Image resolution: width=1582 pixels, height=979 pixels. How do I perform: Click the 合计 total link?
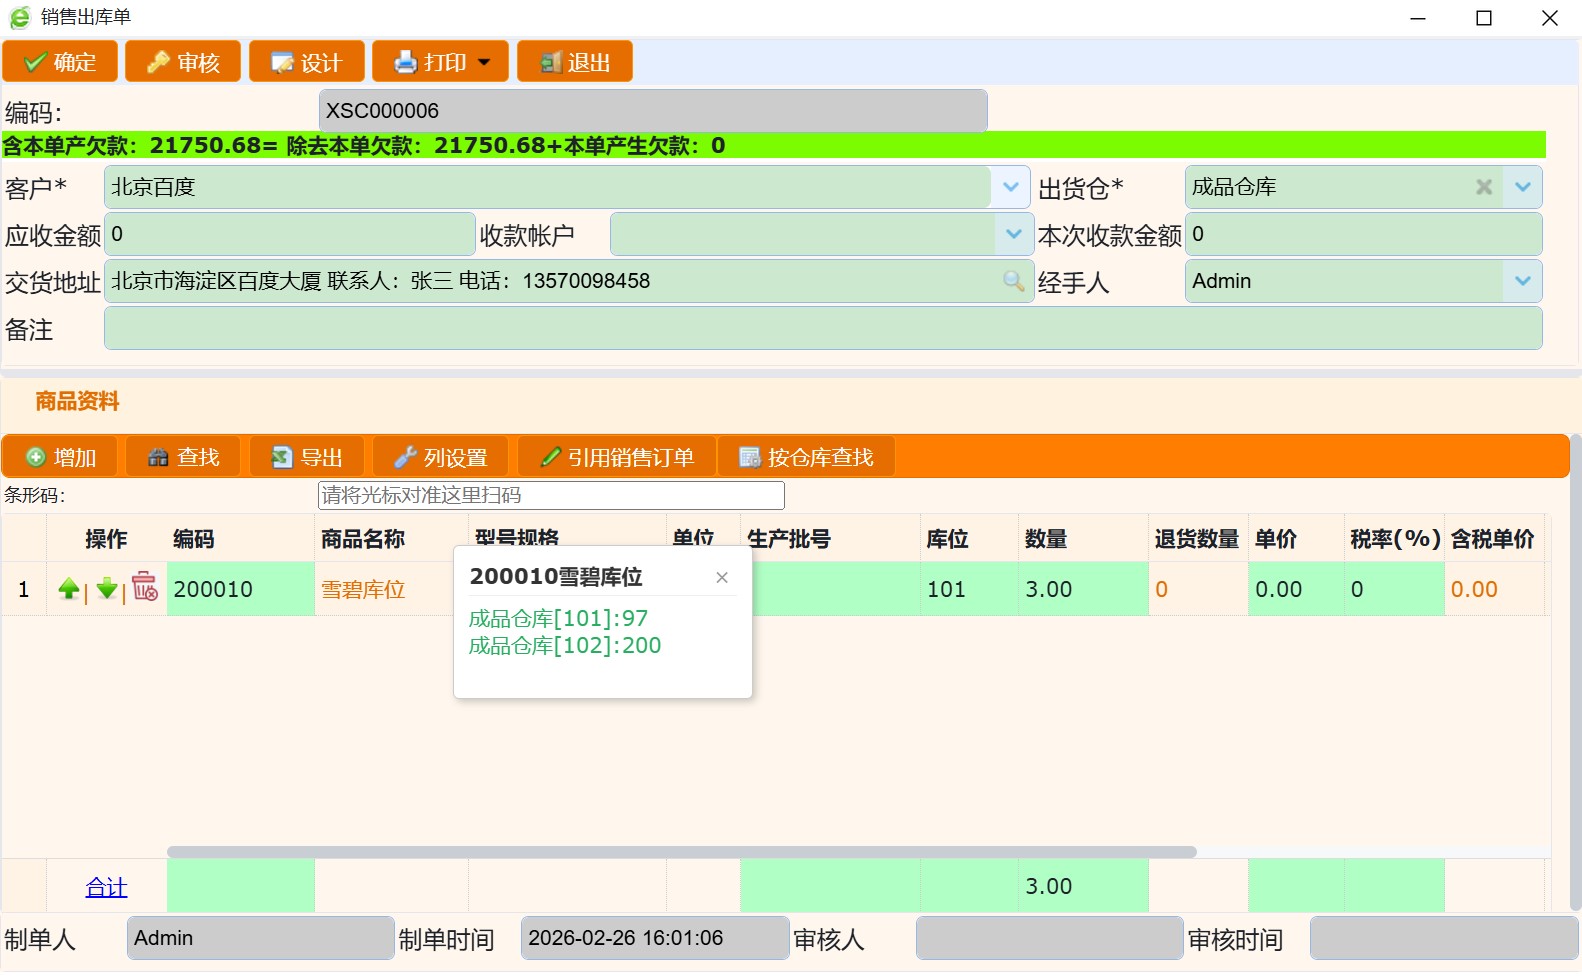[106, 887]
